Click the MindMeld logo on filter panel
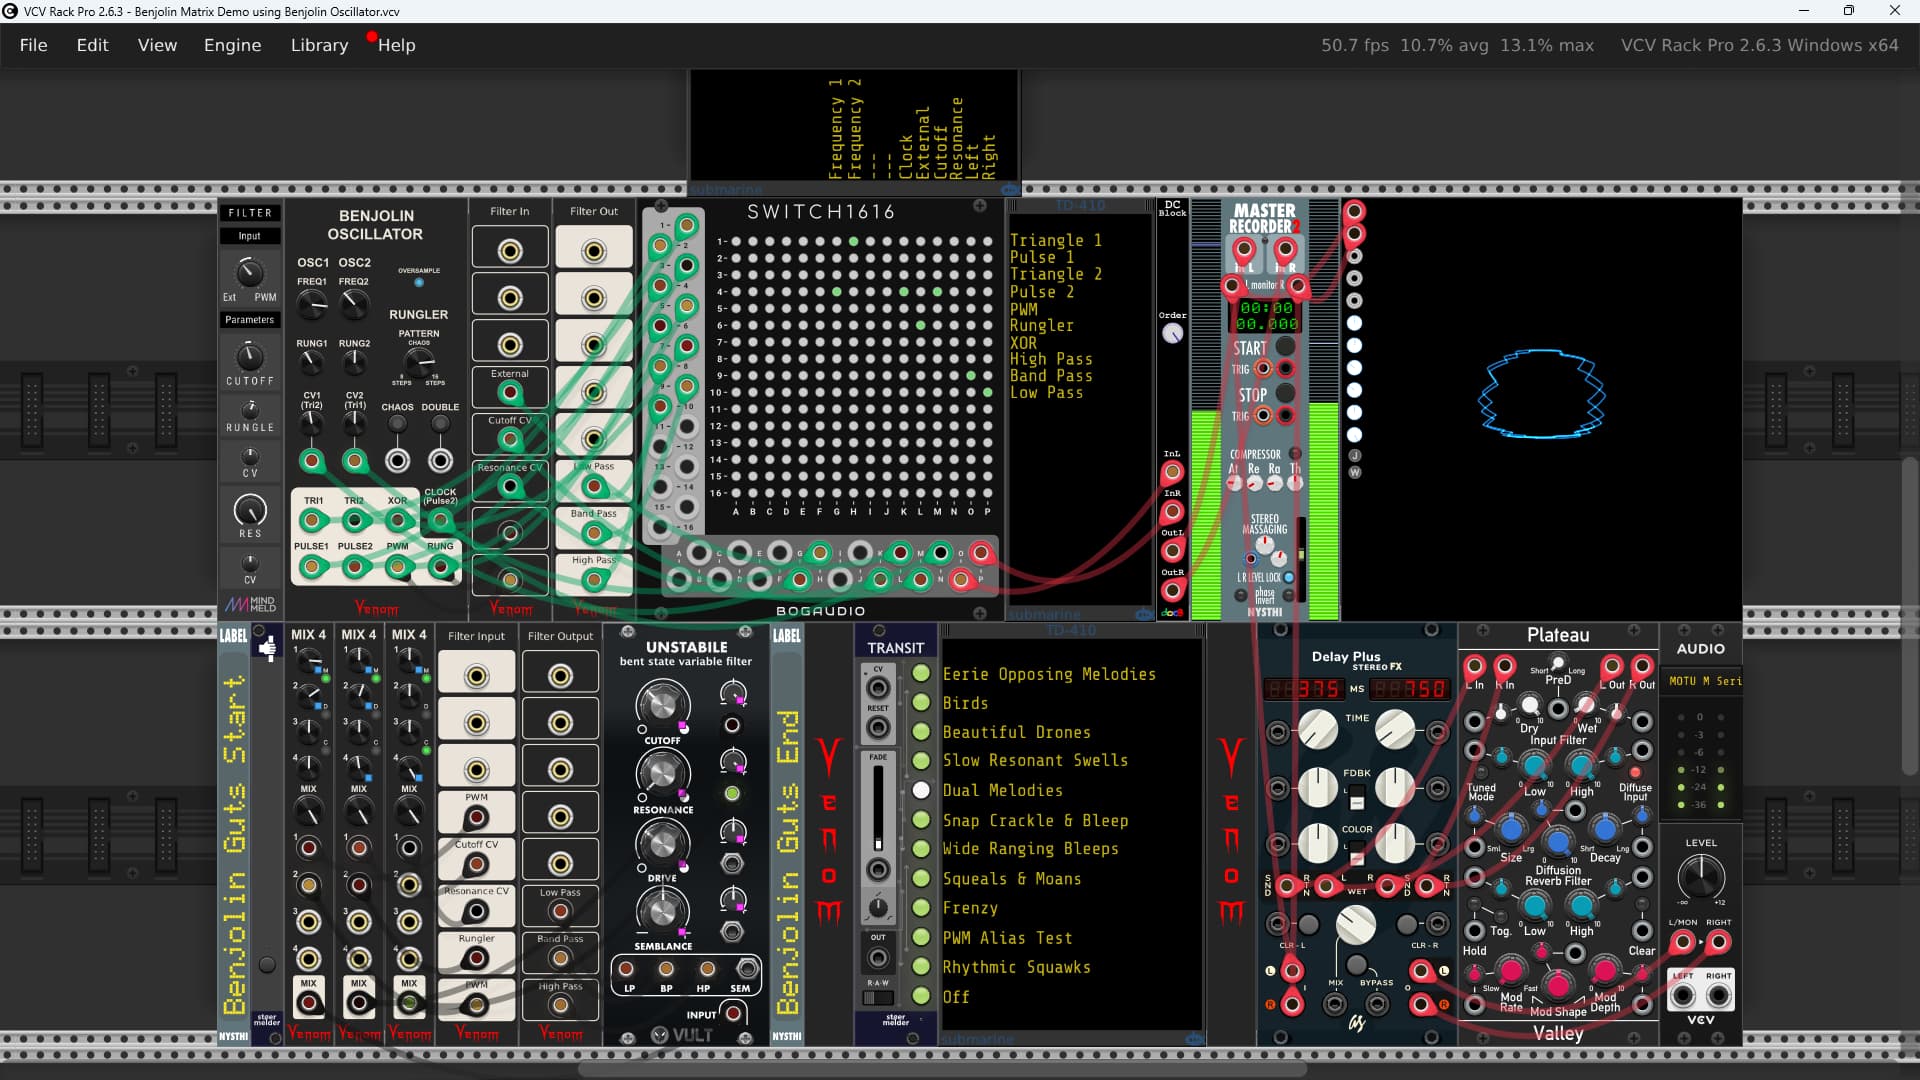The height and width of the screenshot is (1080, 1920). tap(250, 604)
